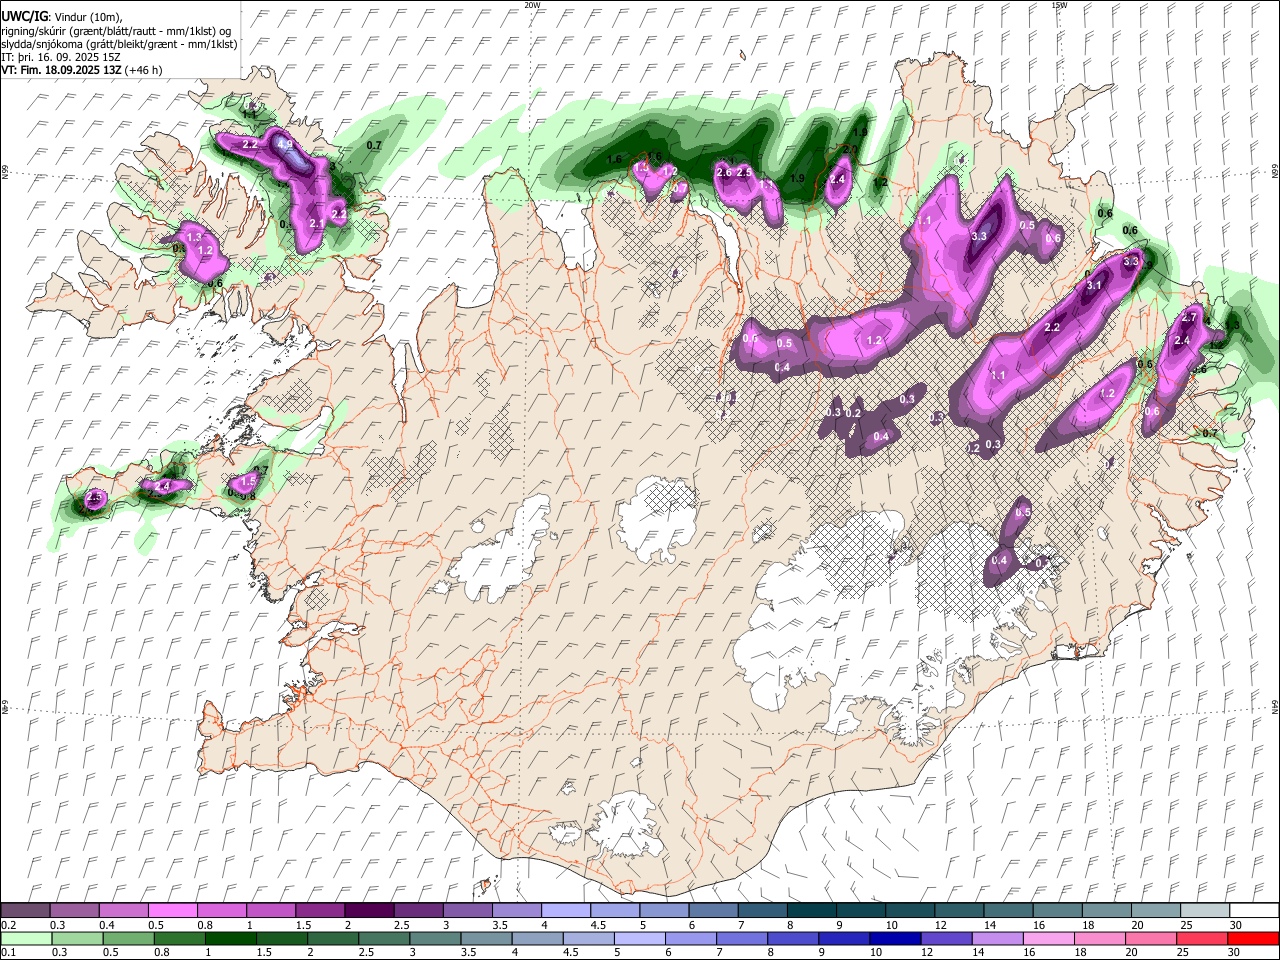Click the rain legend swatch between 1 and 1.5

pos(230,938)
